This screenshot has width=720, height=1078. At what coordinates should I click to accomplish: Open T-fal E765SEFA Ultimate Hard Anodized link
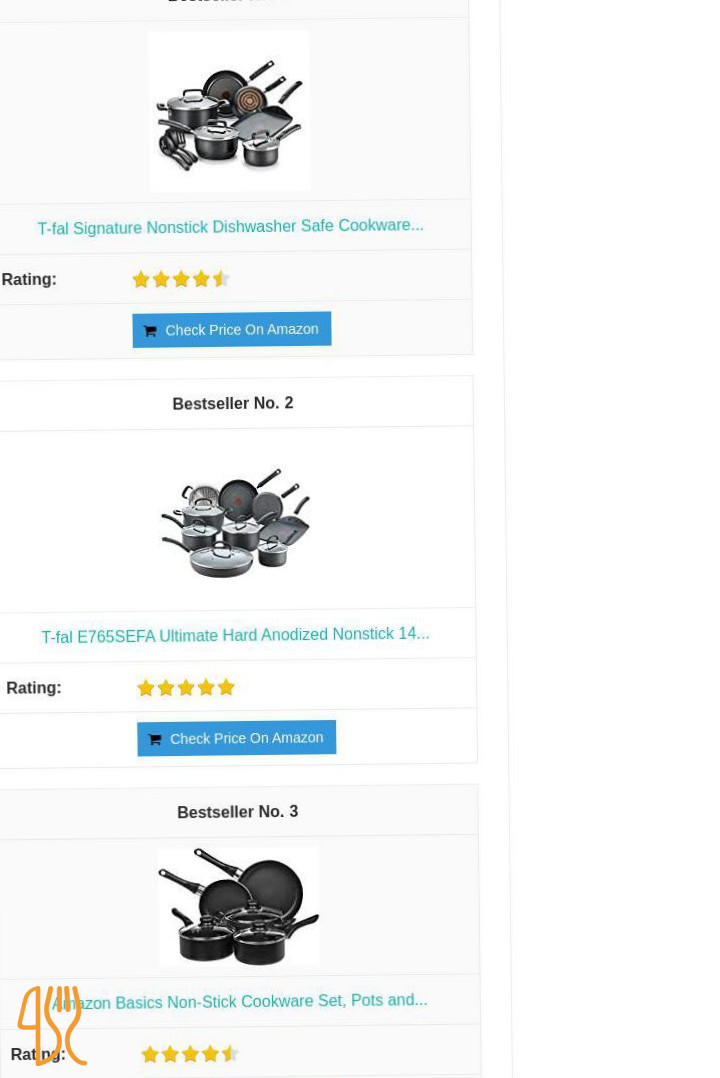tap(235, 635)
